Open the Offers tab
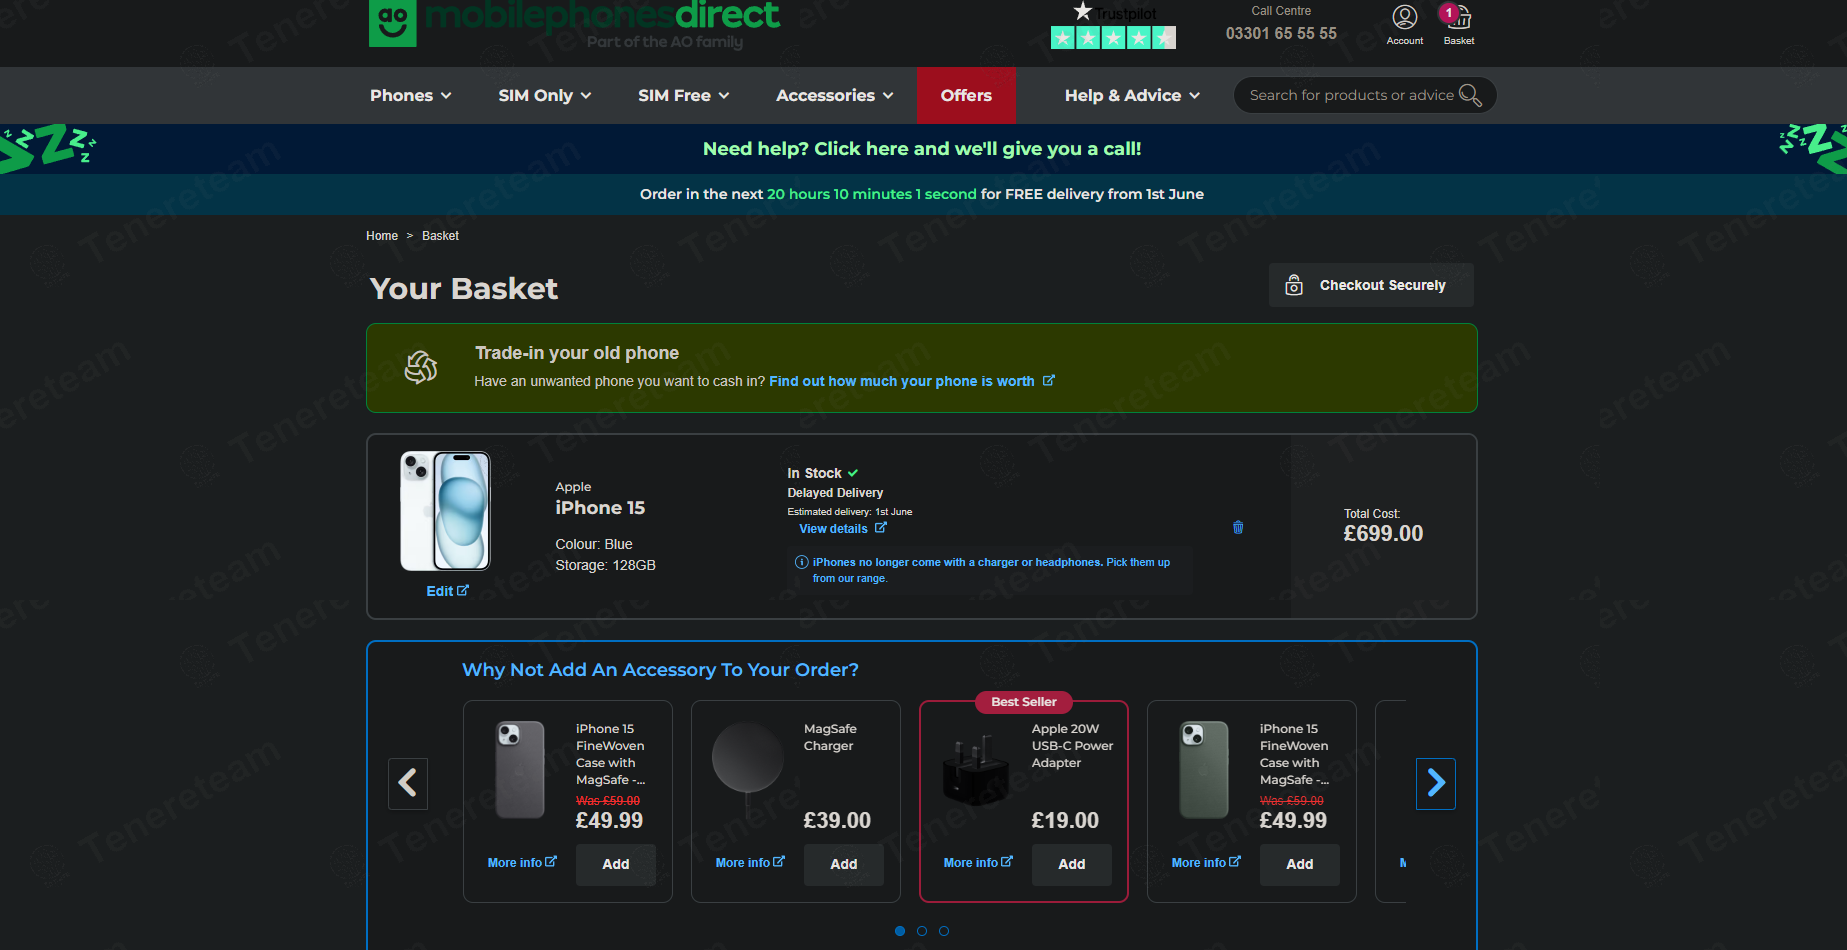The width and height of the screenshot is (1847, 950). pyautogui.click(x=966, y=95)
